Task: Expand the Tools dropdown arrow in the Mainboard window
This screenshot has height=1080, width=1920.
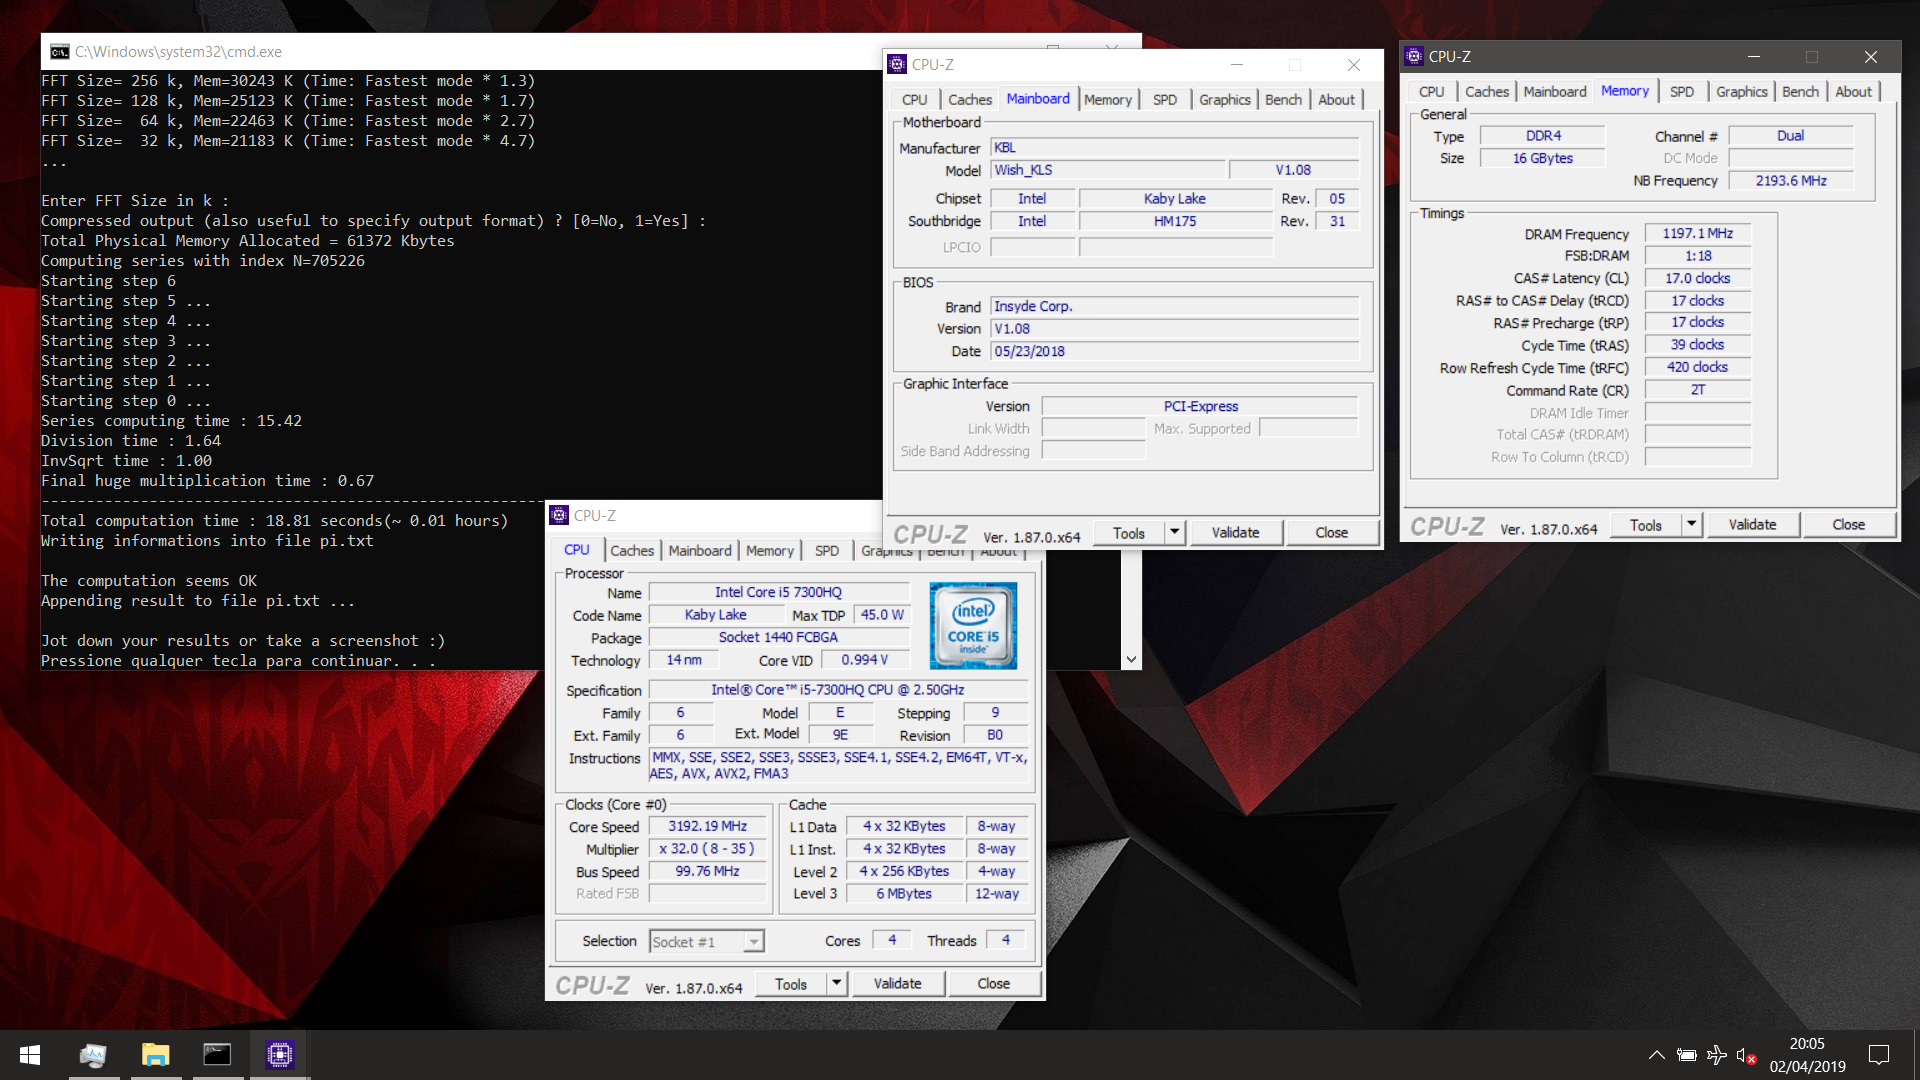Action: 1175,533
